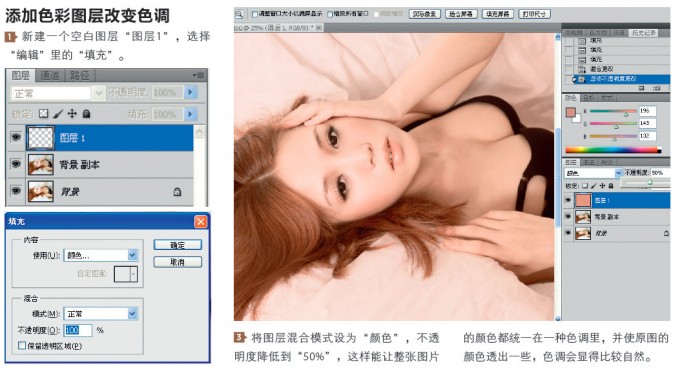Image resolution: width=673 pixels, height=368 pixels.
Task: Click the color spectrum ramp bar
Action: click(613, 150)
